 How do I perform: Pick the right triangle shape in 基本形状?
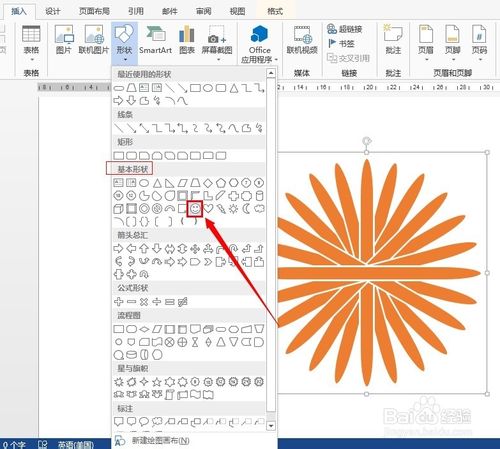170,183
